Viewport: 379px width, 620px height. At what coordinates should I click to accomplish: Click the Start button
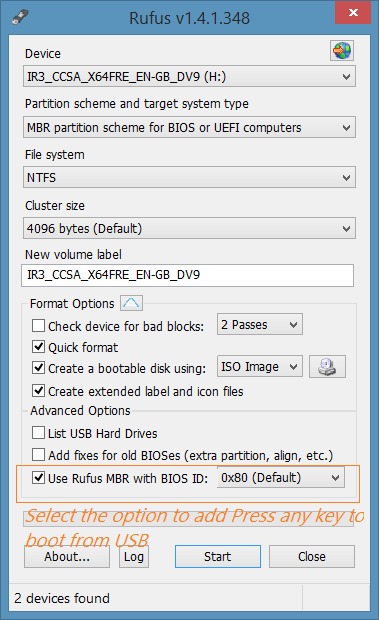coord(218,557)
